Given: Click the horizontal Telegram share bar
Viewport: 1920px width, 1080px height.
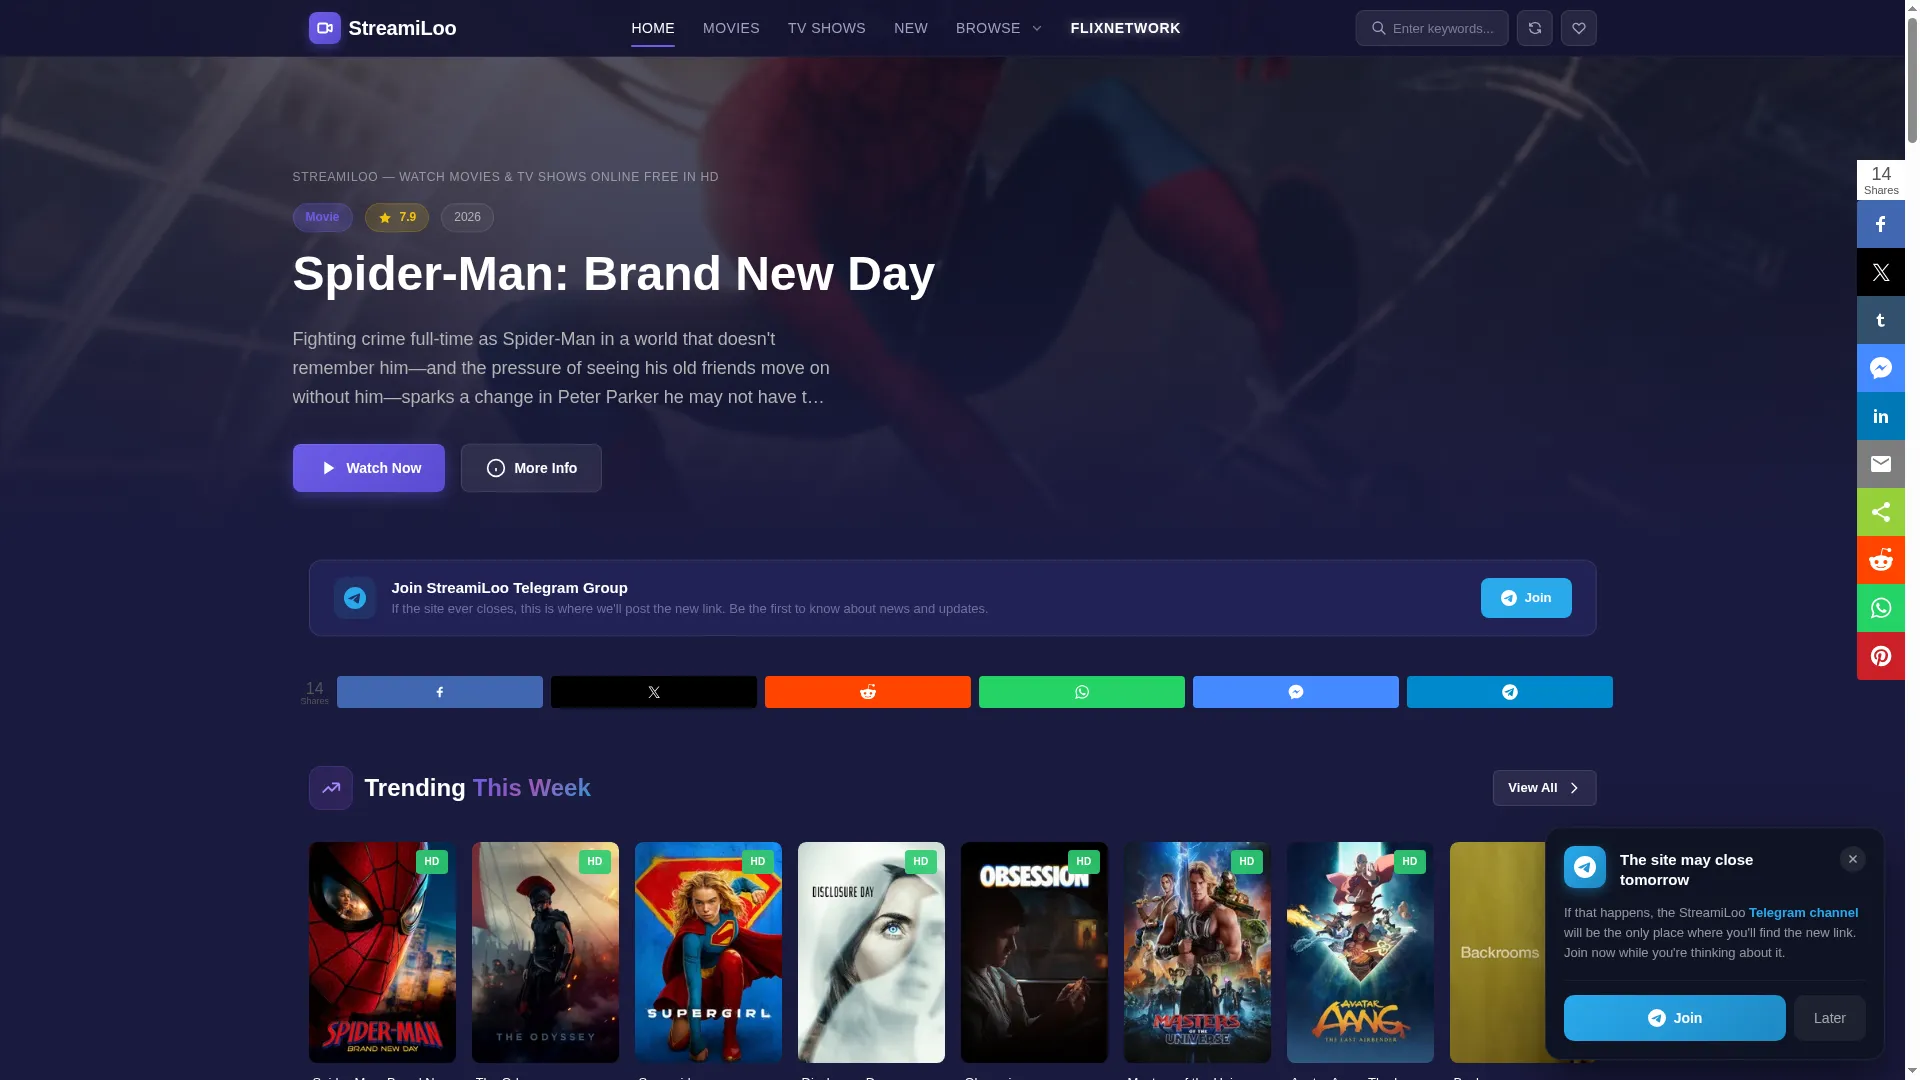Looking at the screenshot, I should [x=1510, y=692].
